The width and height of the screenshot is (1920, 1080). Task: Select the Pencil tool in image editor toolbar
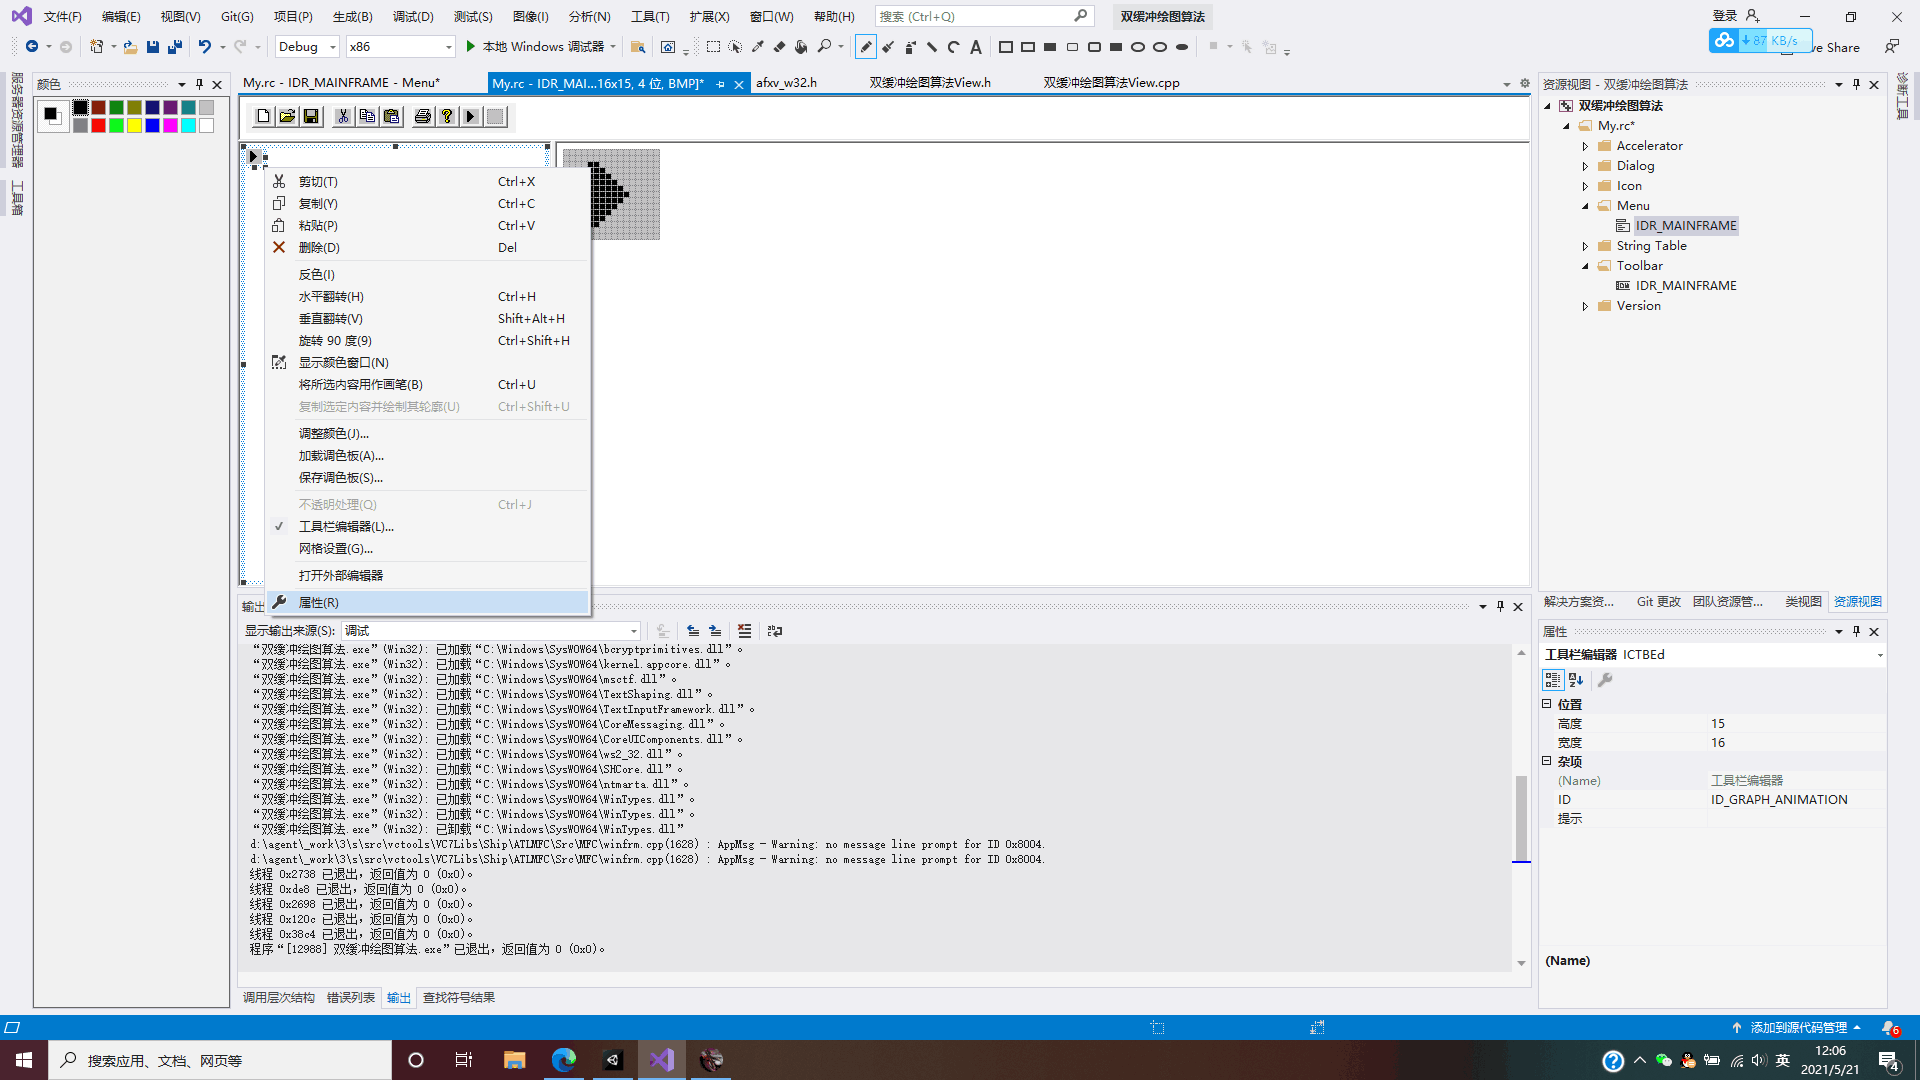866,47
